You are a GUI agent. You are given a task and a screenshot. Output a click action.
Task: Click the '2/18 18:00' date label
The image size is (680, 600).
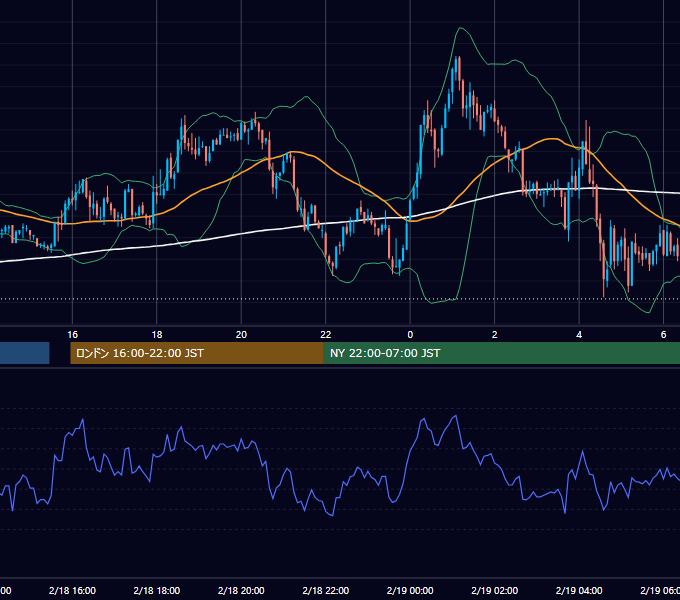pyautogui.click(x=157, y=590)
